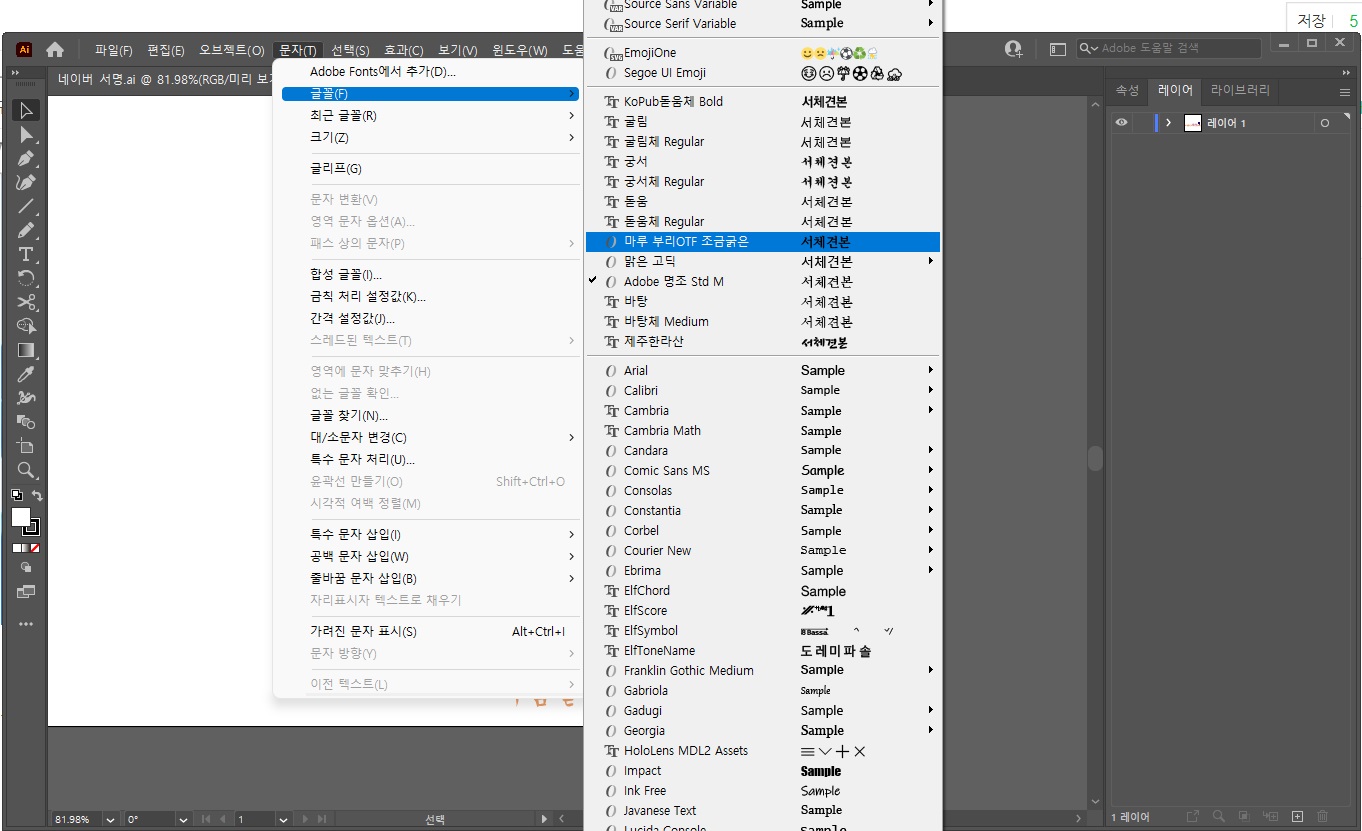Open Layers panel hamburger menu

[x=1345, y=91]
